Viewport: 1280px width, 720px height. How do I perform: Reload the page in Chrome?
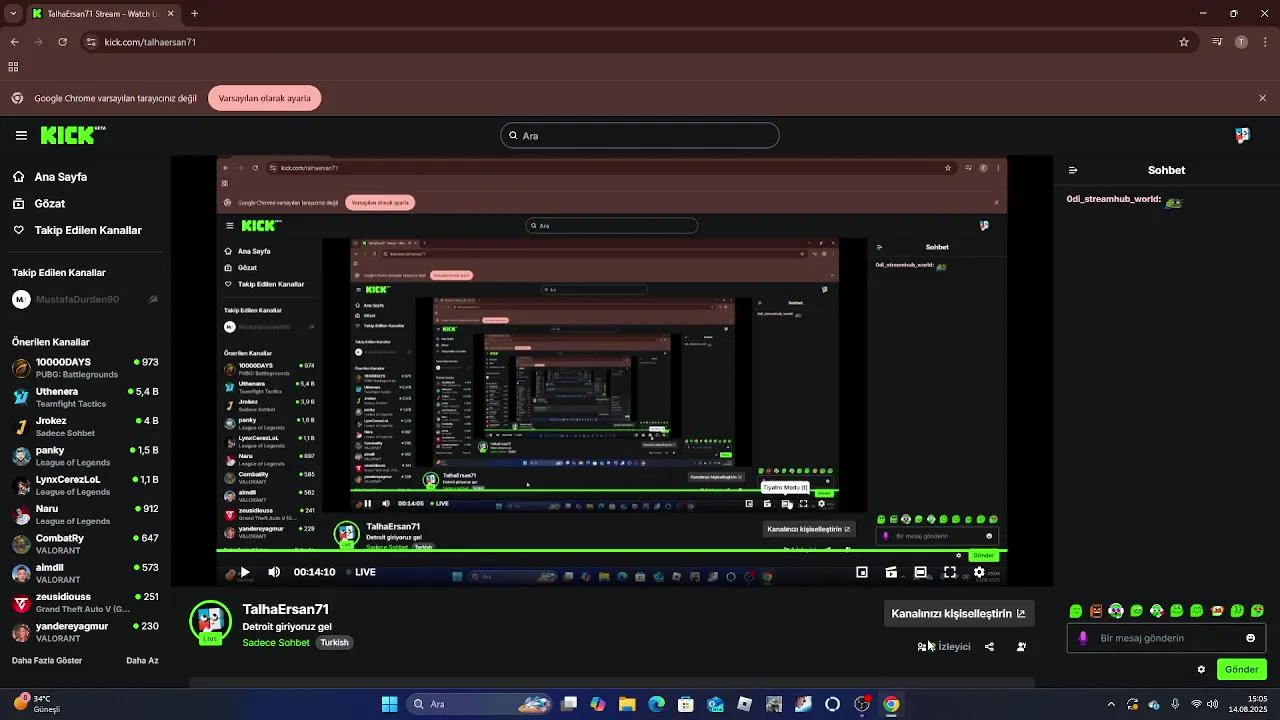point(62,42)
